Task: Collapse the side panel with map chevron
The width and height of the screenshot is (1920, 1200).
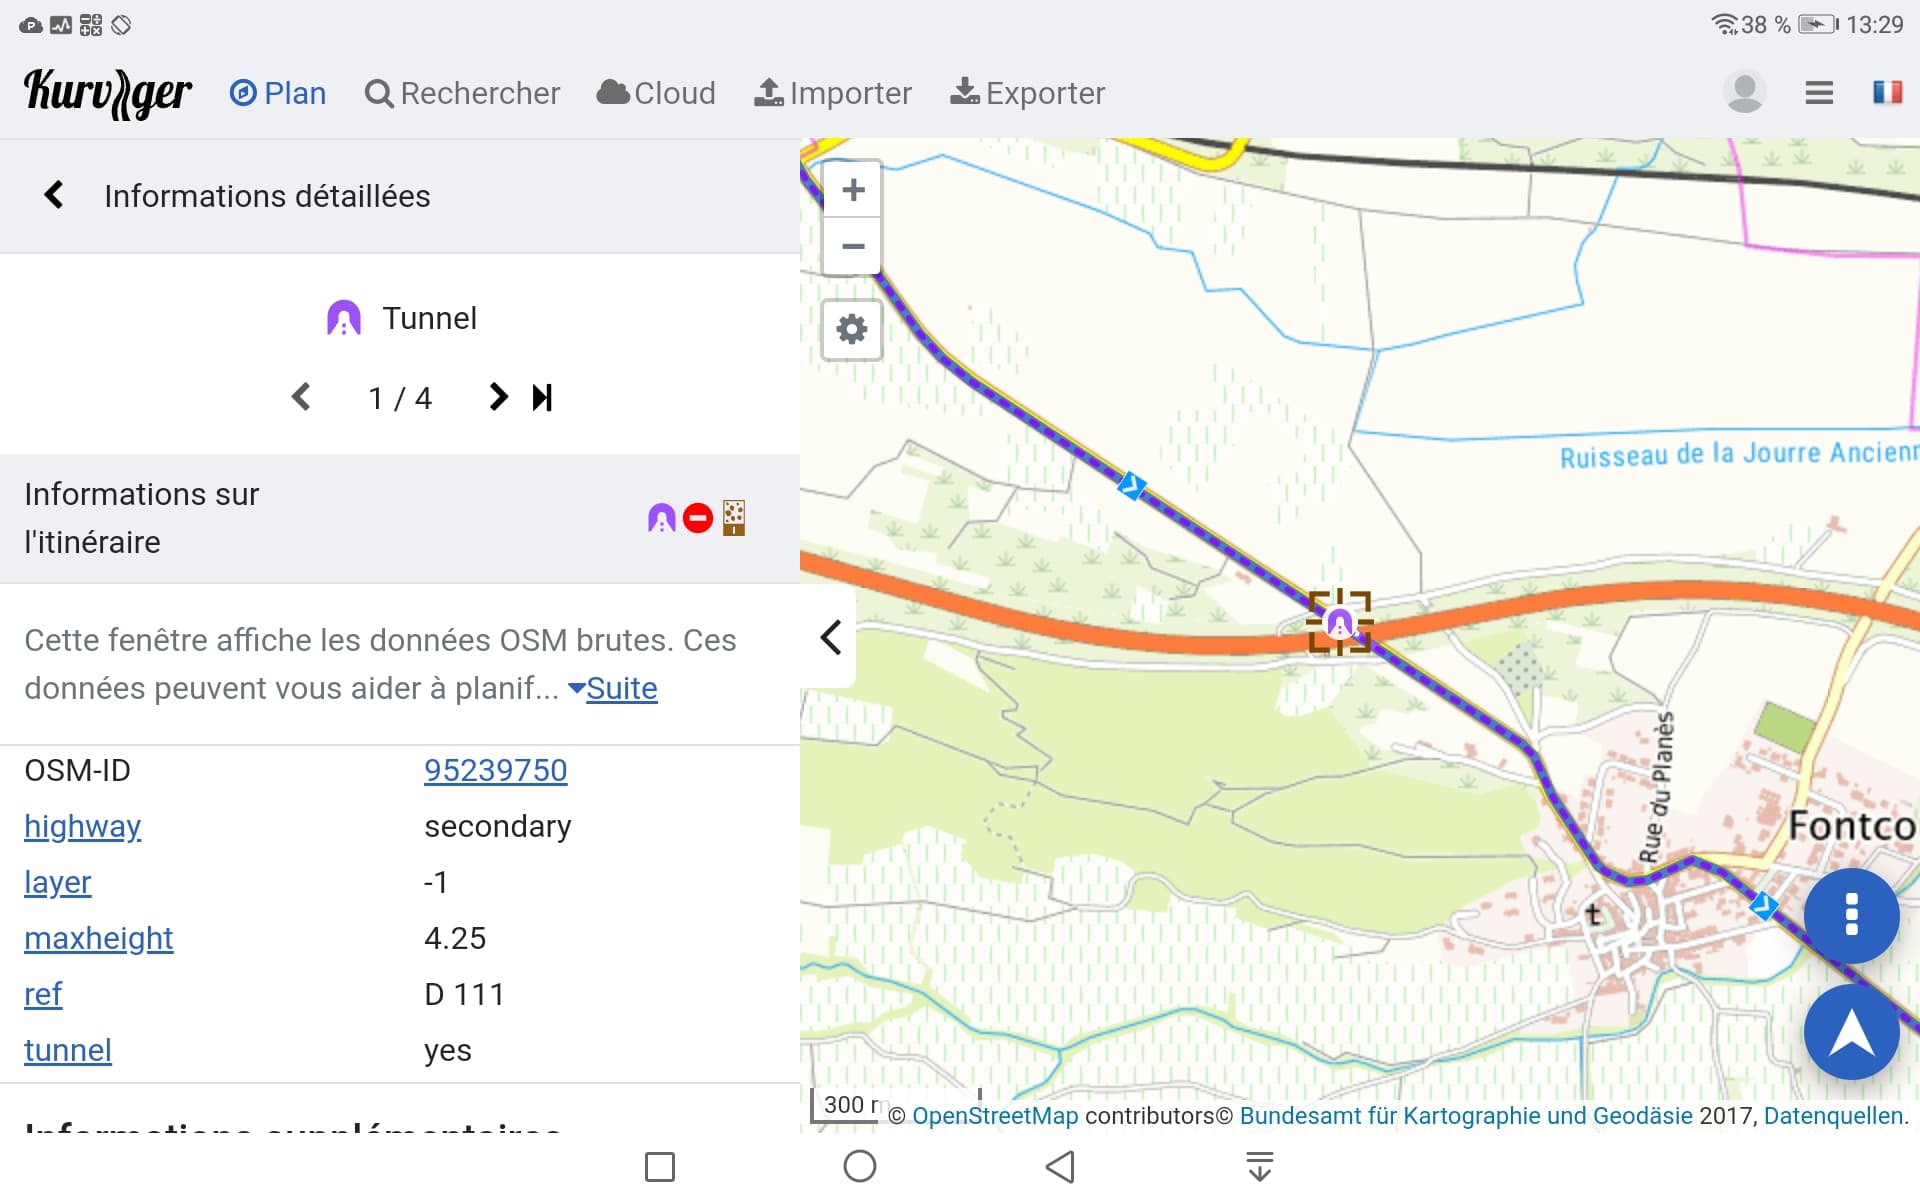Action: (x=830, y=637)
